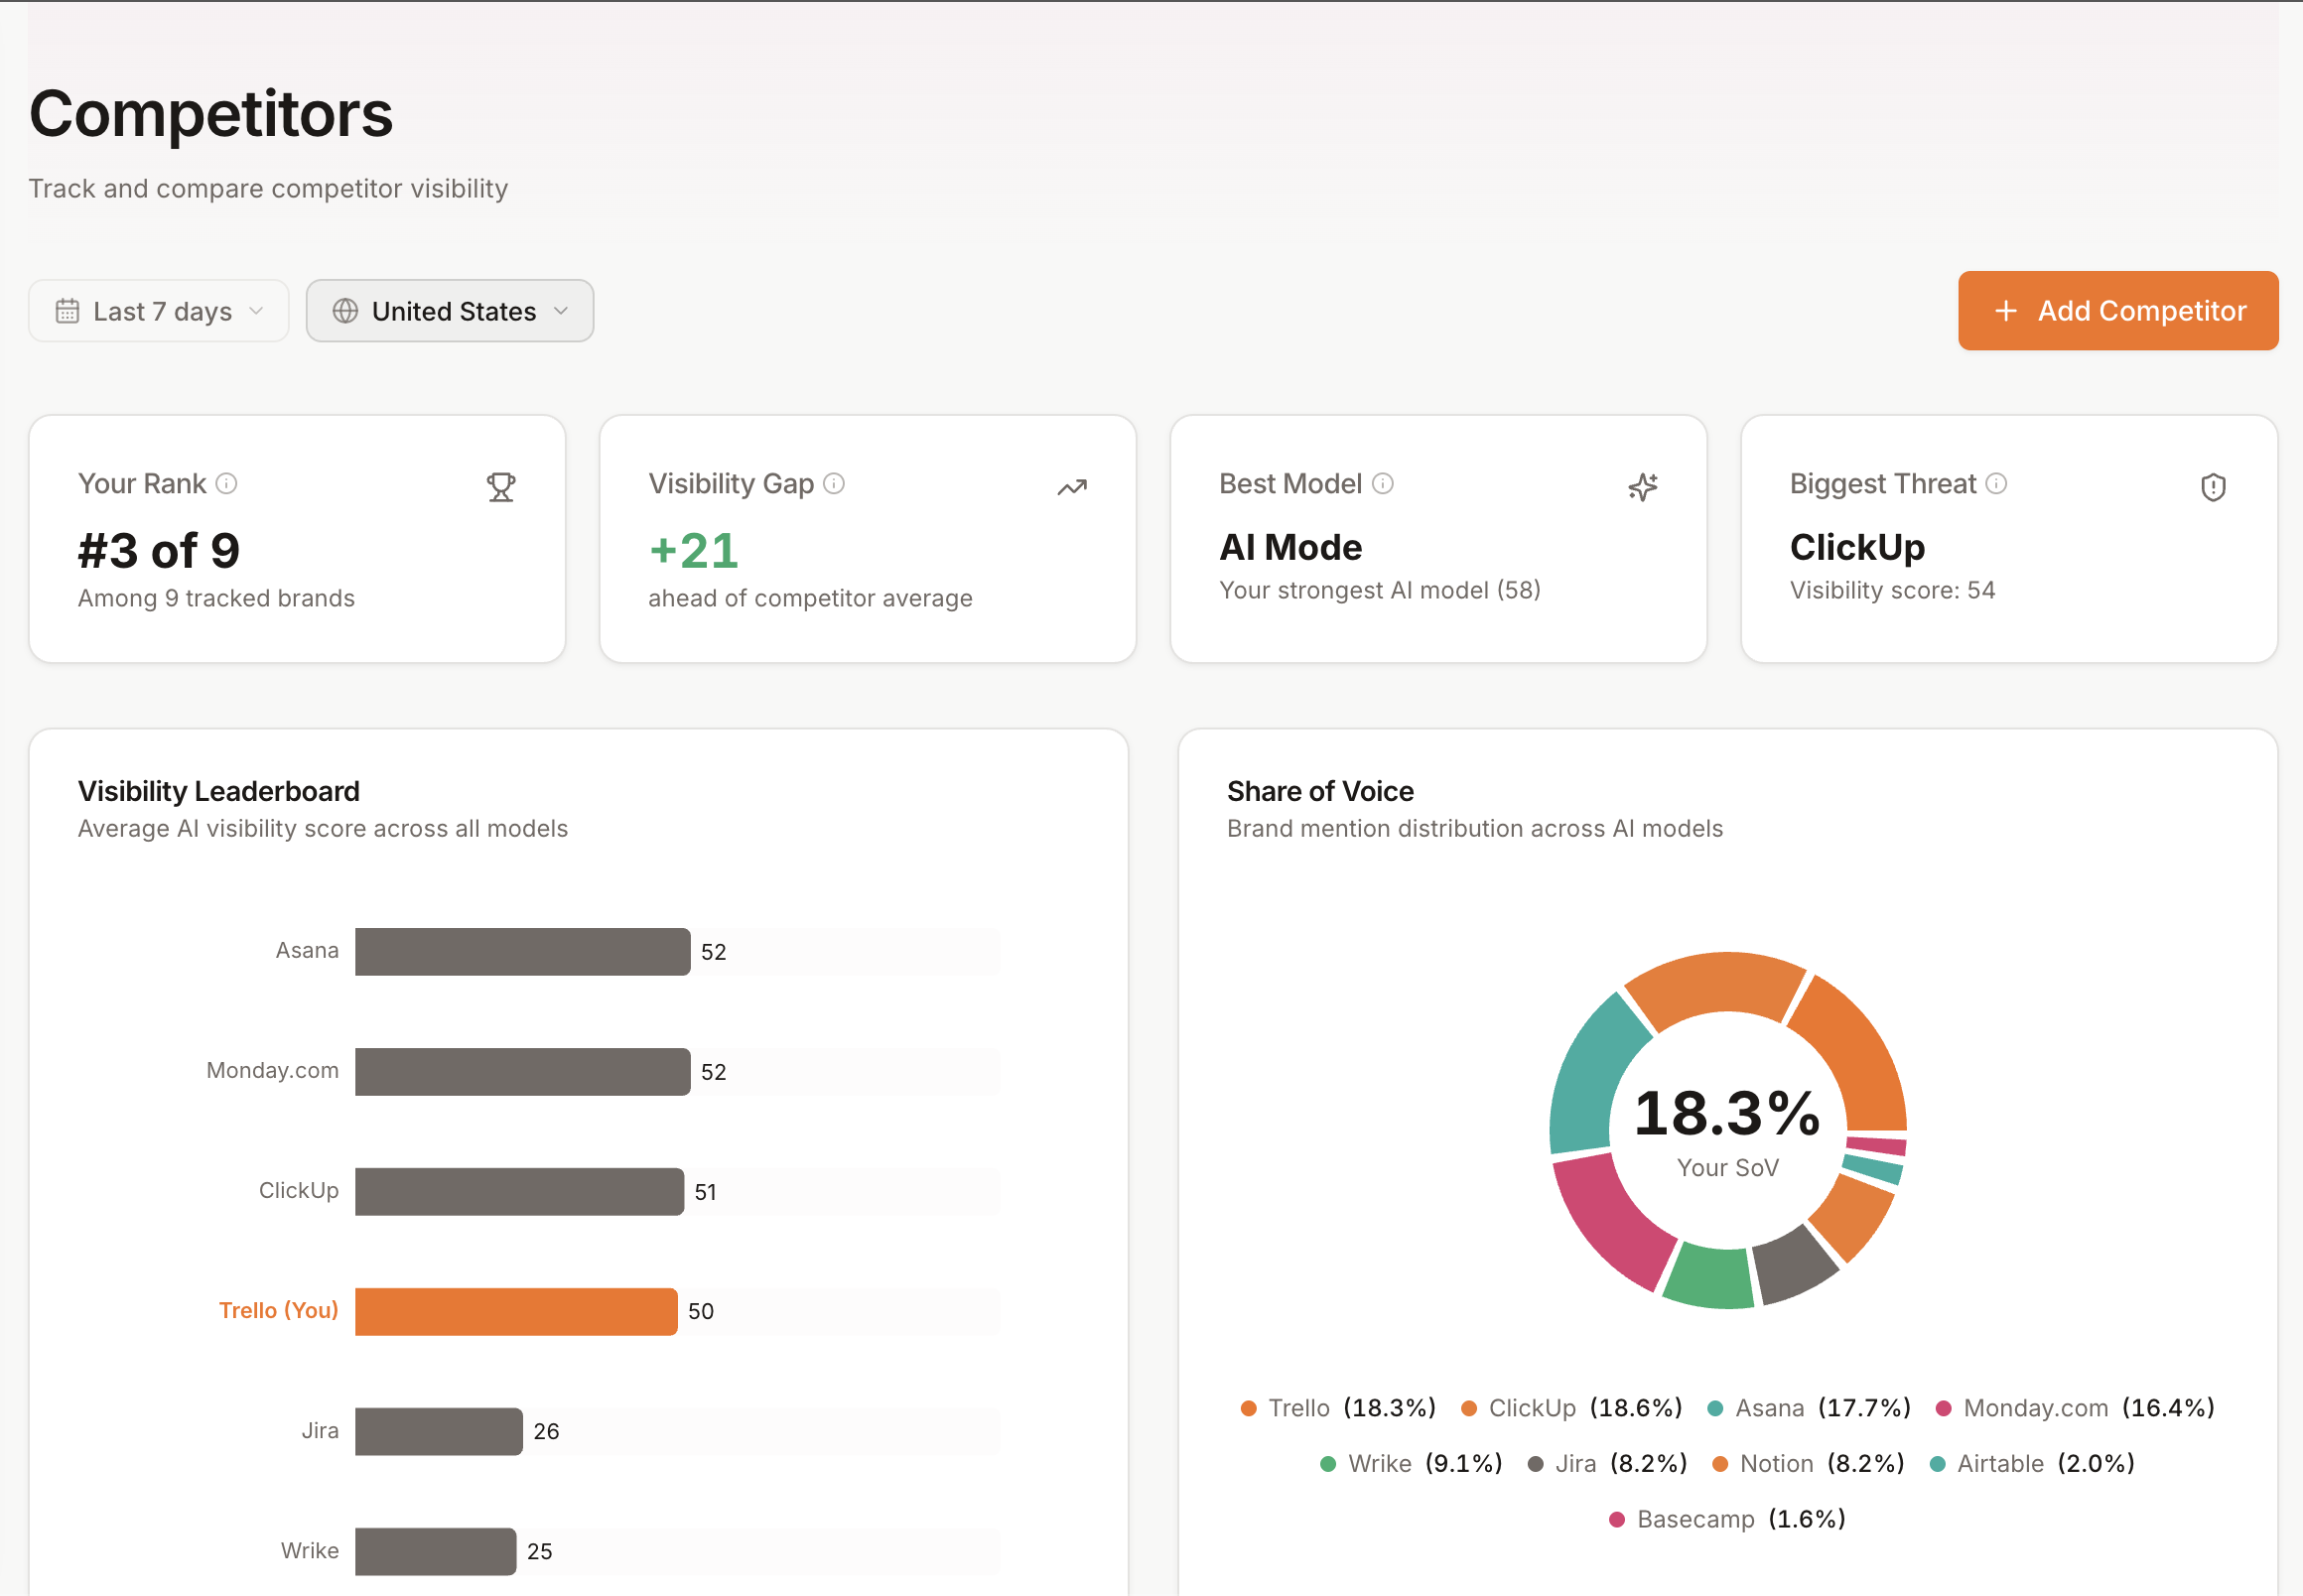Image resolution: width=2303 pixels, height=1596 pixels.
Task: Click the Trello (You) leaderboard label
Action: (278, 1310)
